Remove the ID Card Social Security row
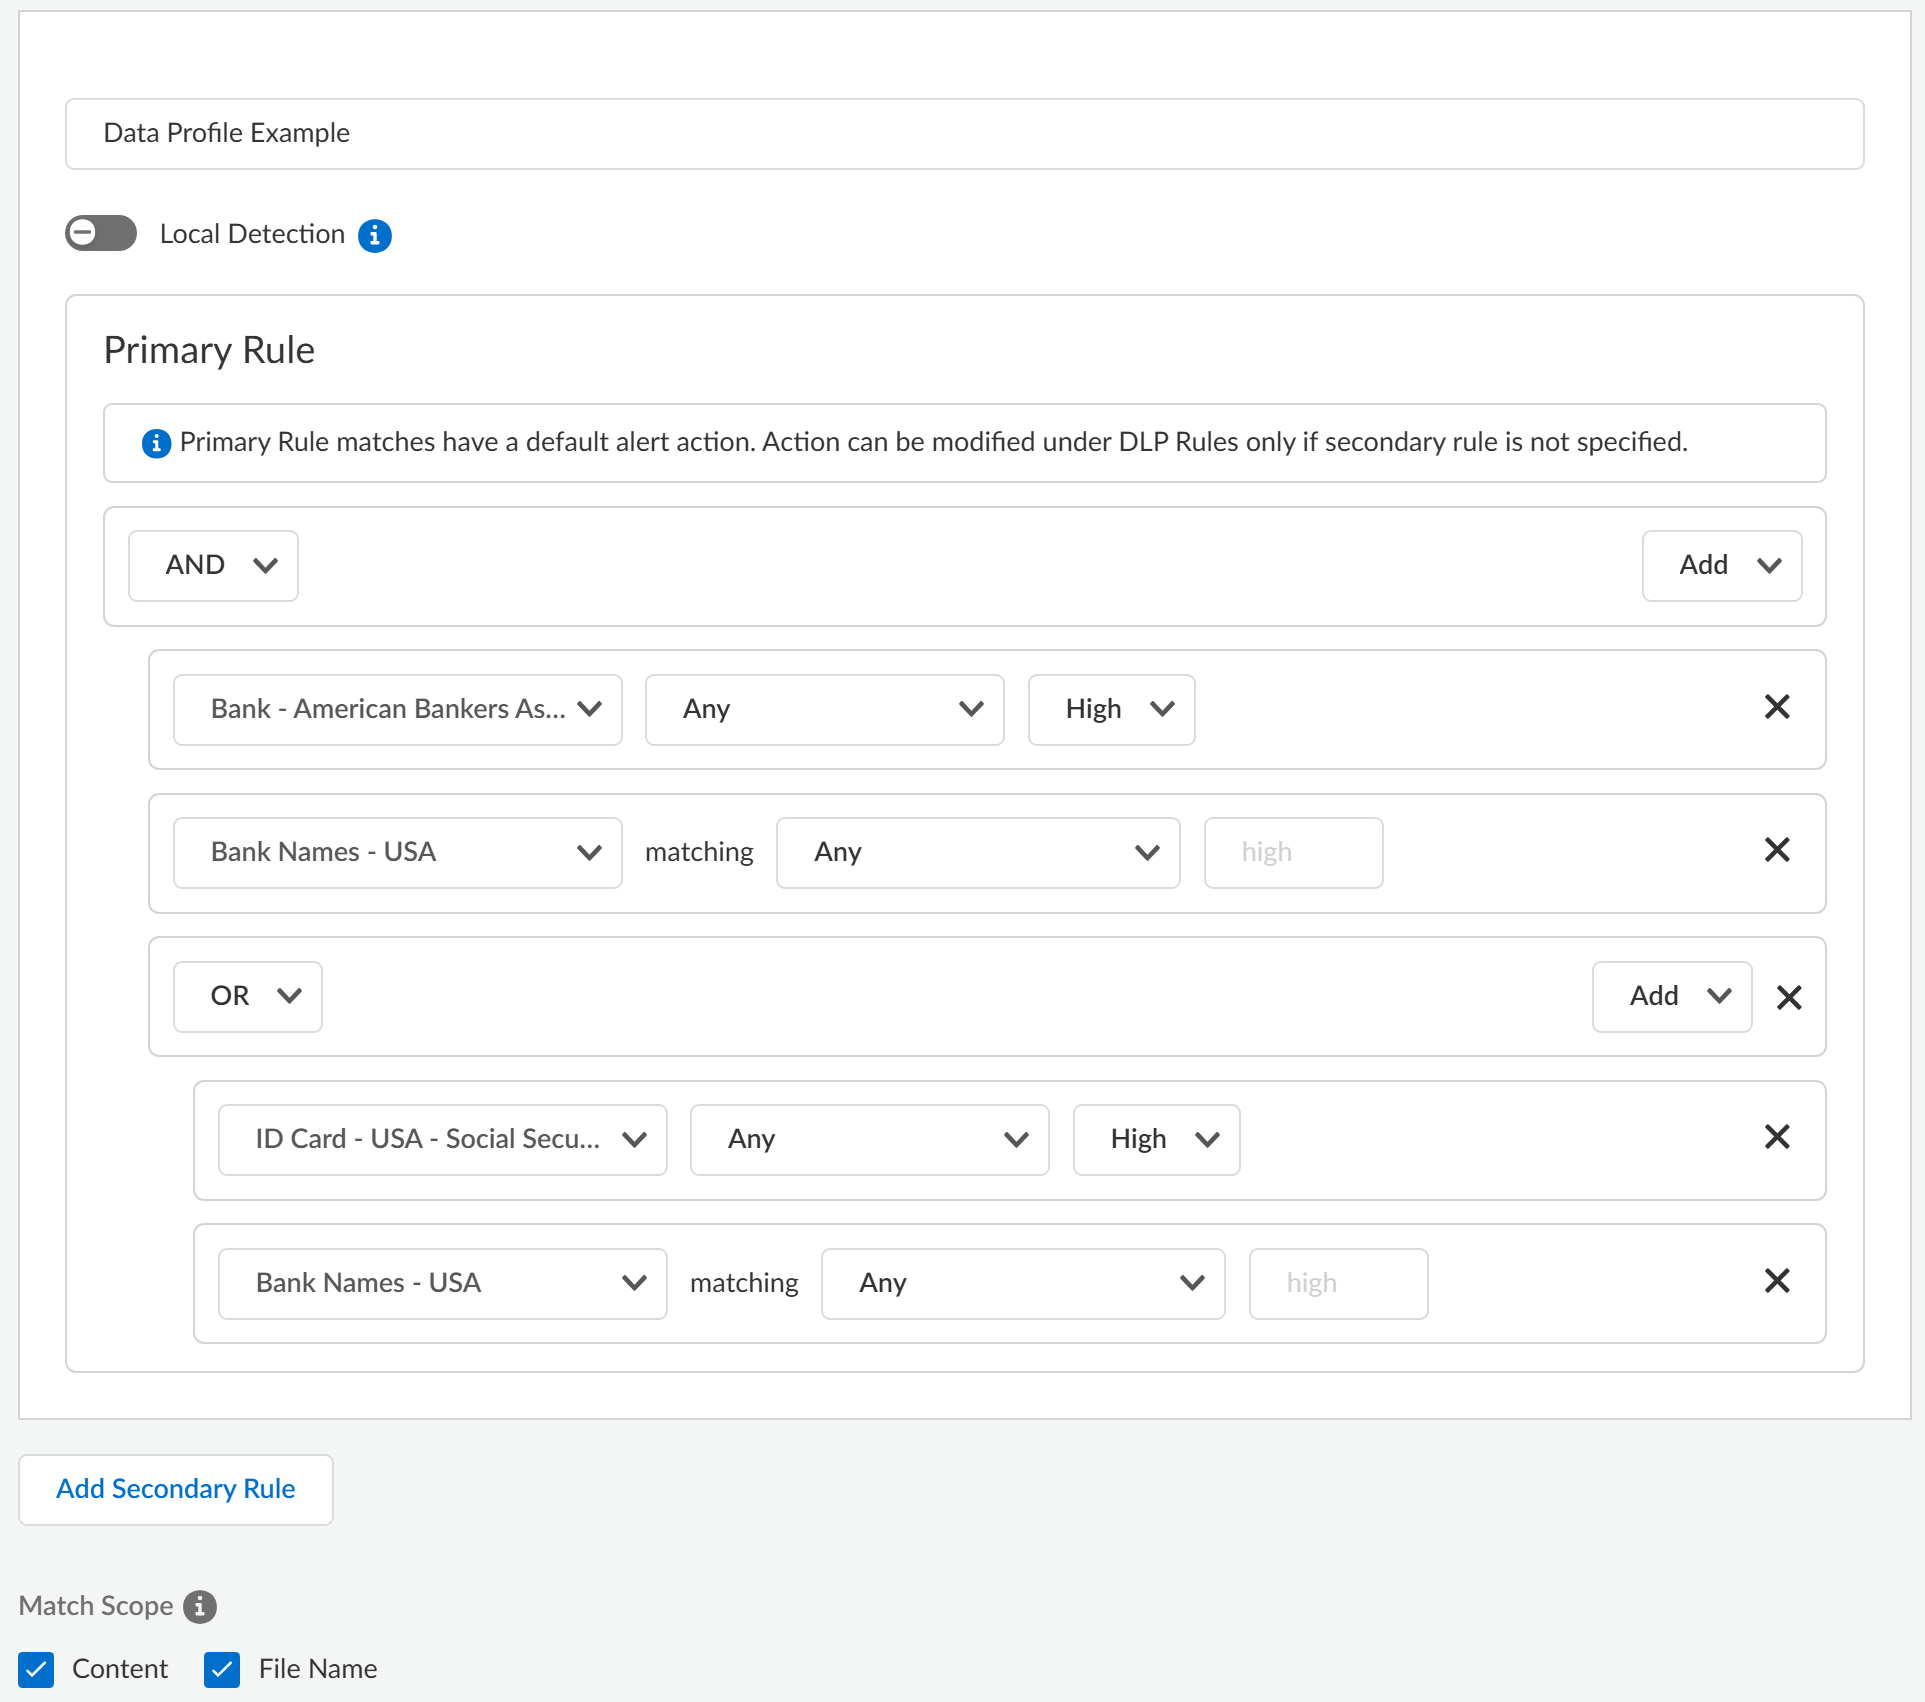 [x=1776, y=1137]
